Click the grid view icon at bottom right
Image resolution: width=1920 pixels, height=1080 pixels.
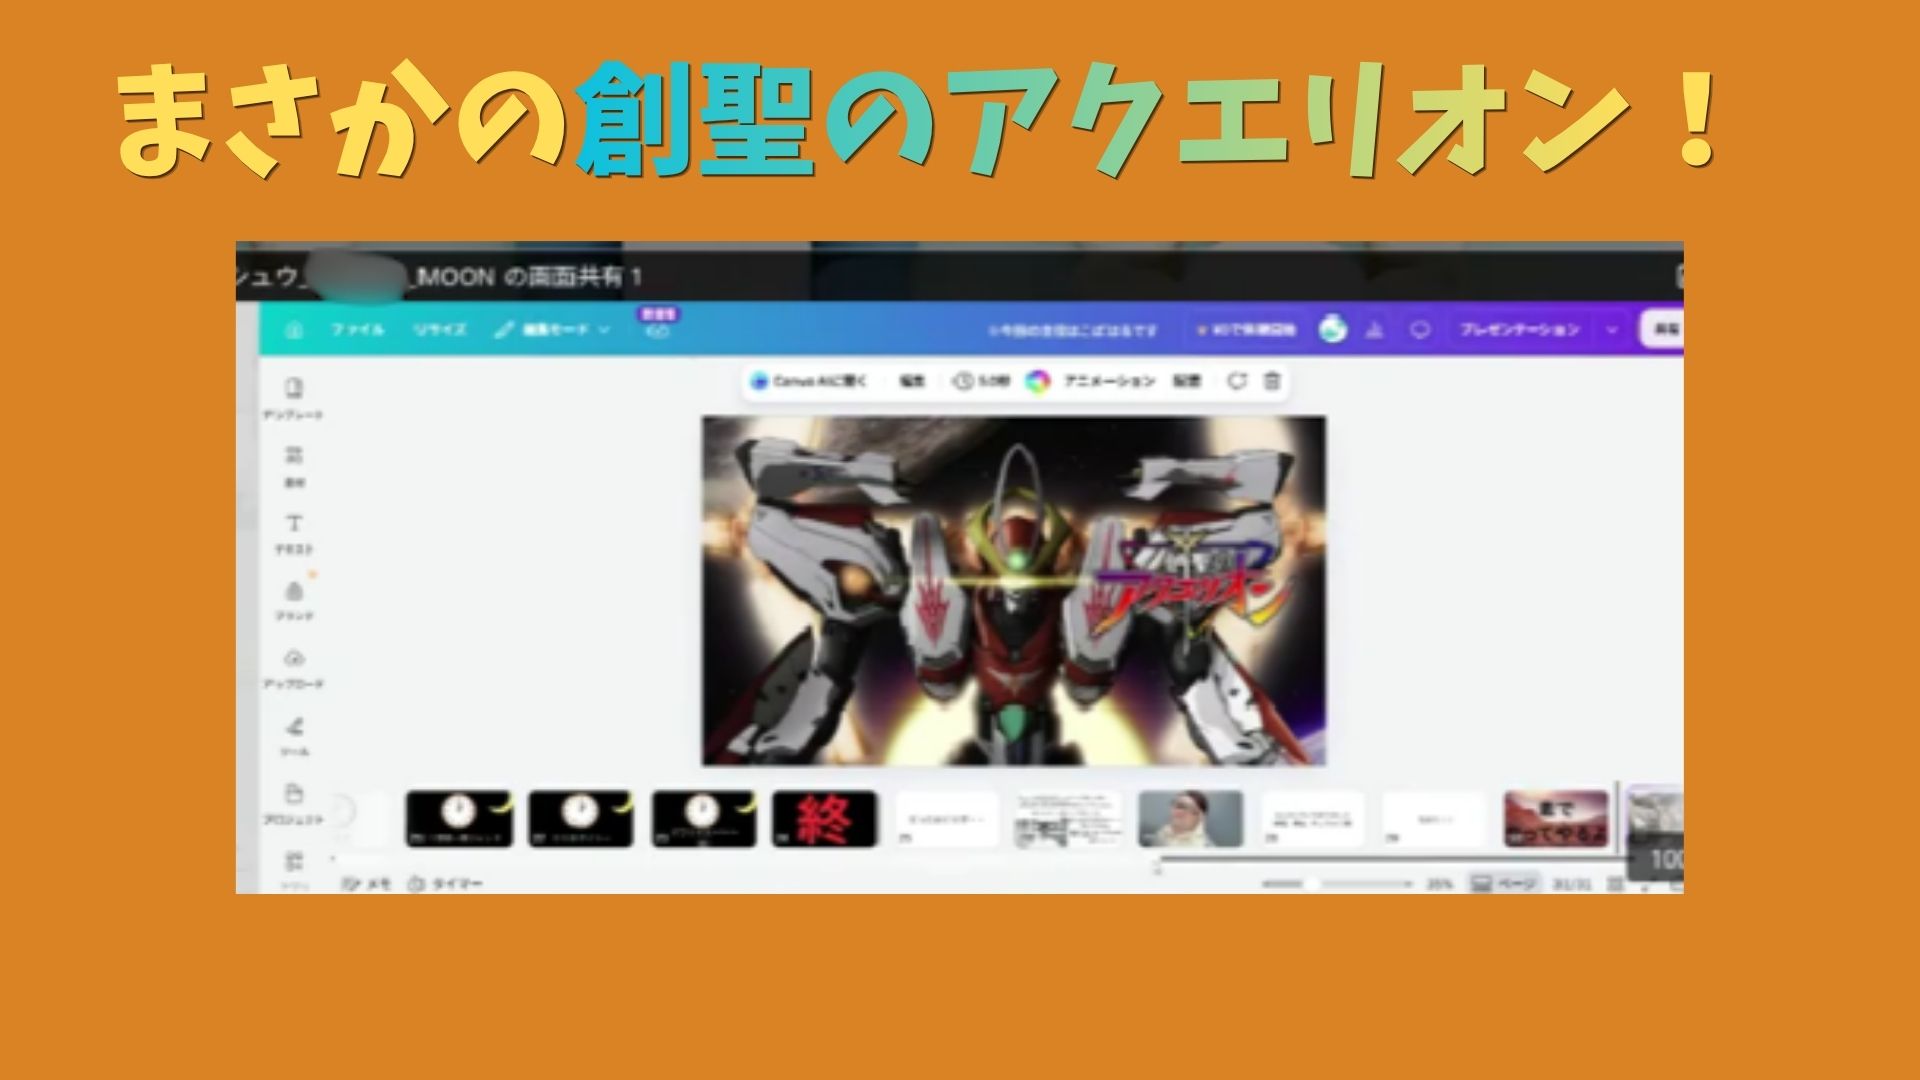pos(1615,884)
